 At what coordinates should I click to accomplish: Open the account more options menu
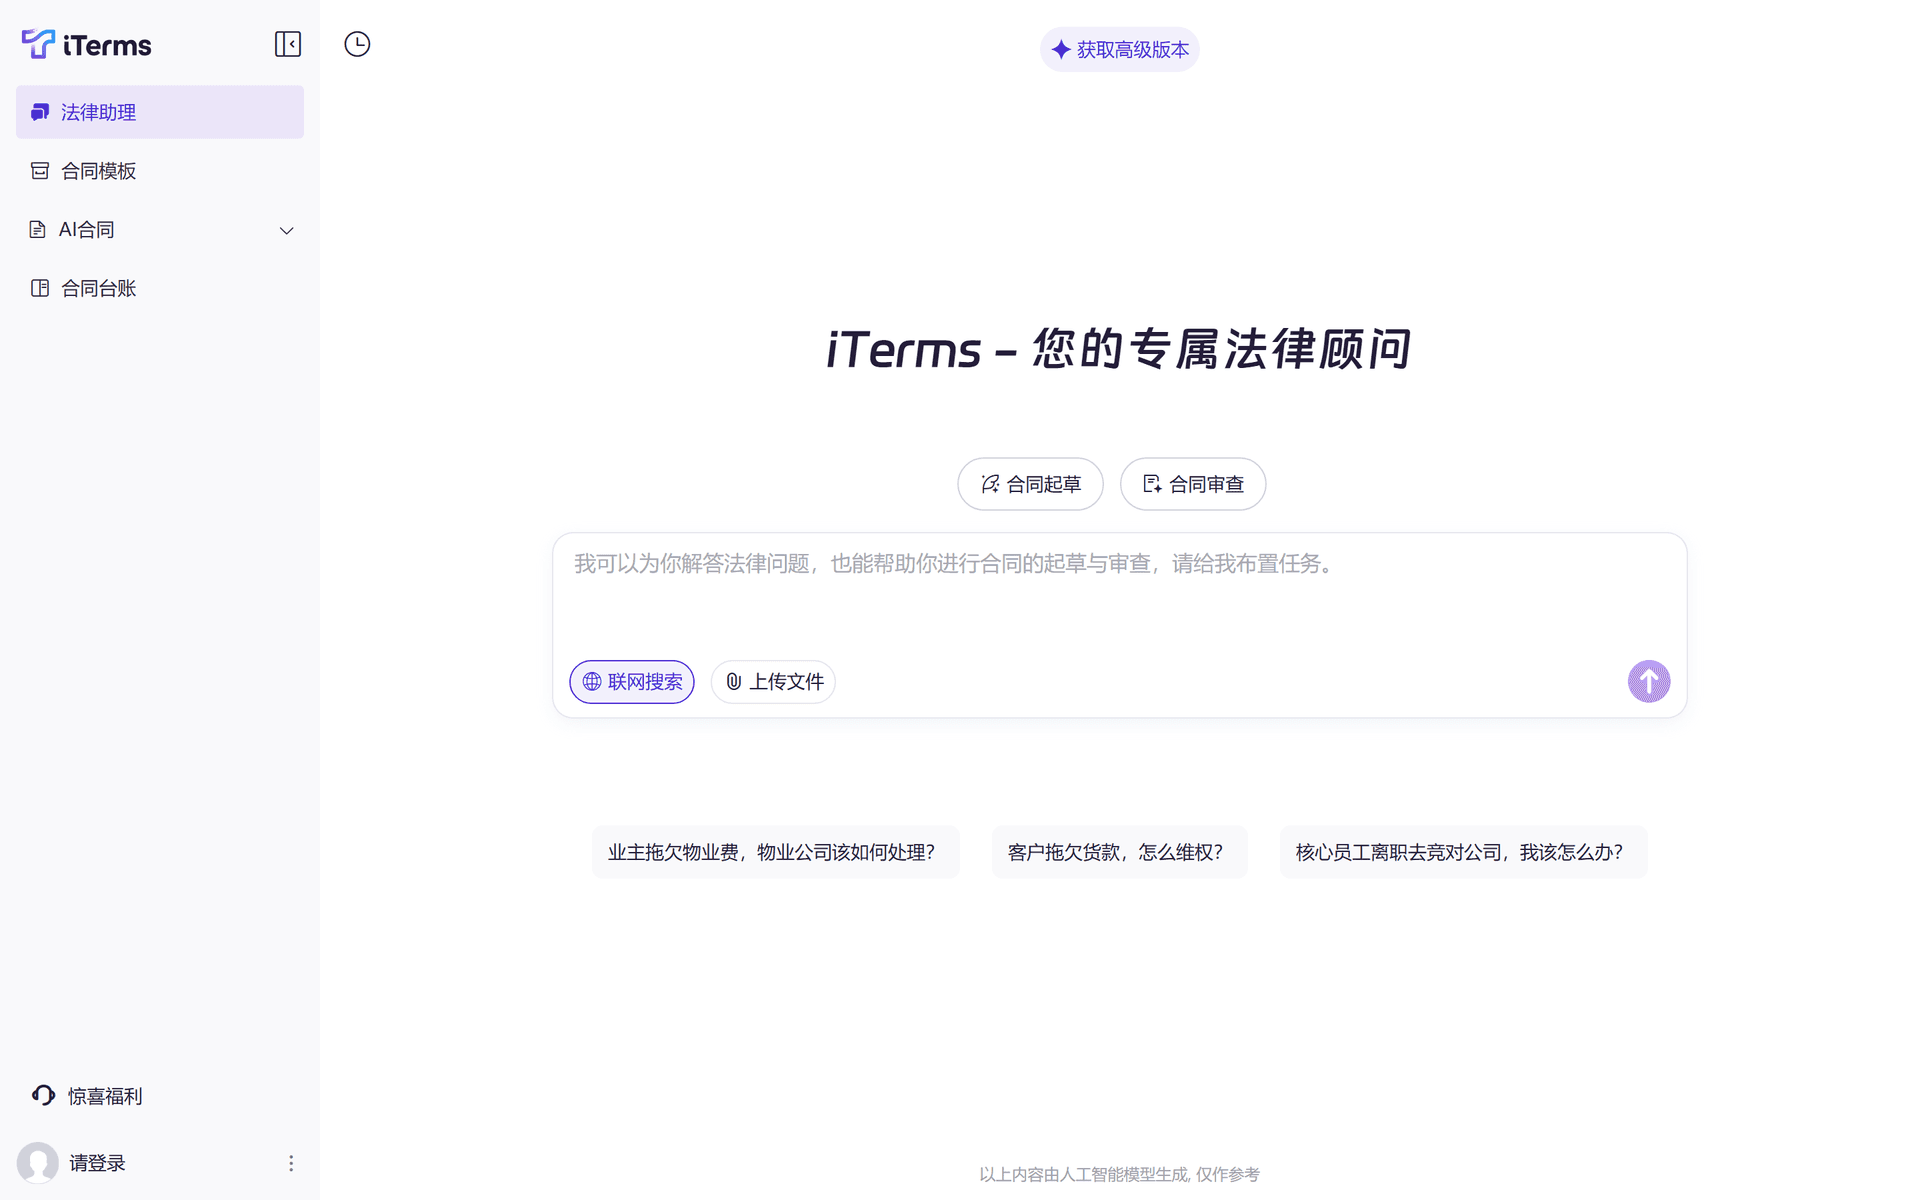(291, 1163)
